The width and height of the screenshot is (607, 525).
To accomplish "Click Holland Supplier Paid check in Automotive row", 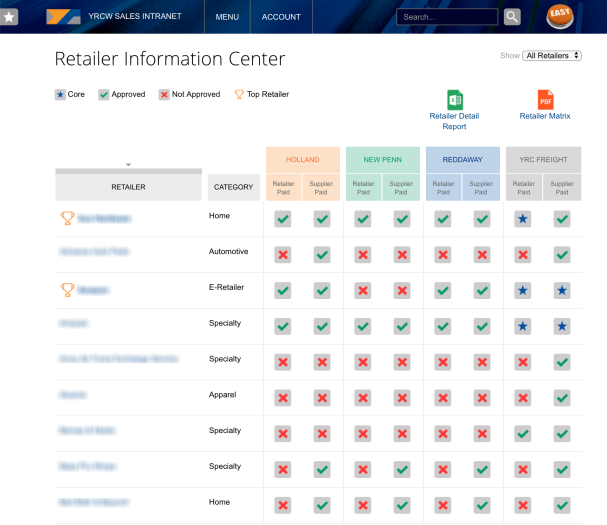I will [x=322, y=255].
